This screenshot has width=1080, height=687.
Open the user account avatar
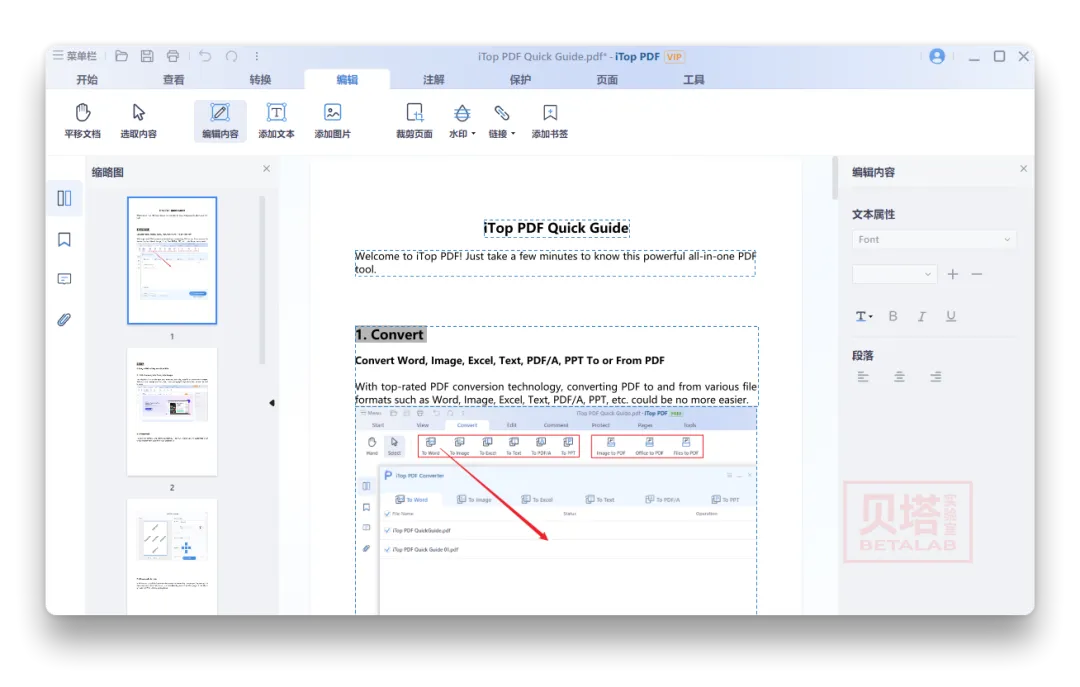click(937, 57)
